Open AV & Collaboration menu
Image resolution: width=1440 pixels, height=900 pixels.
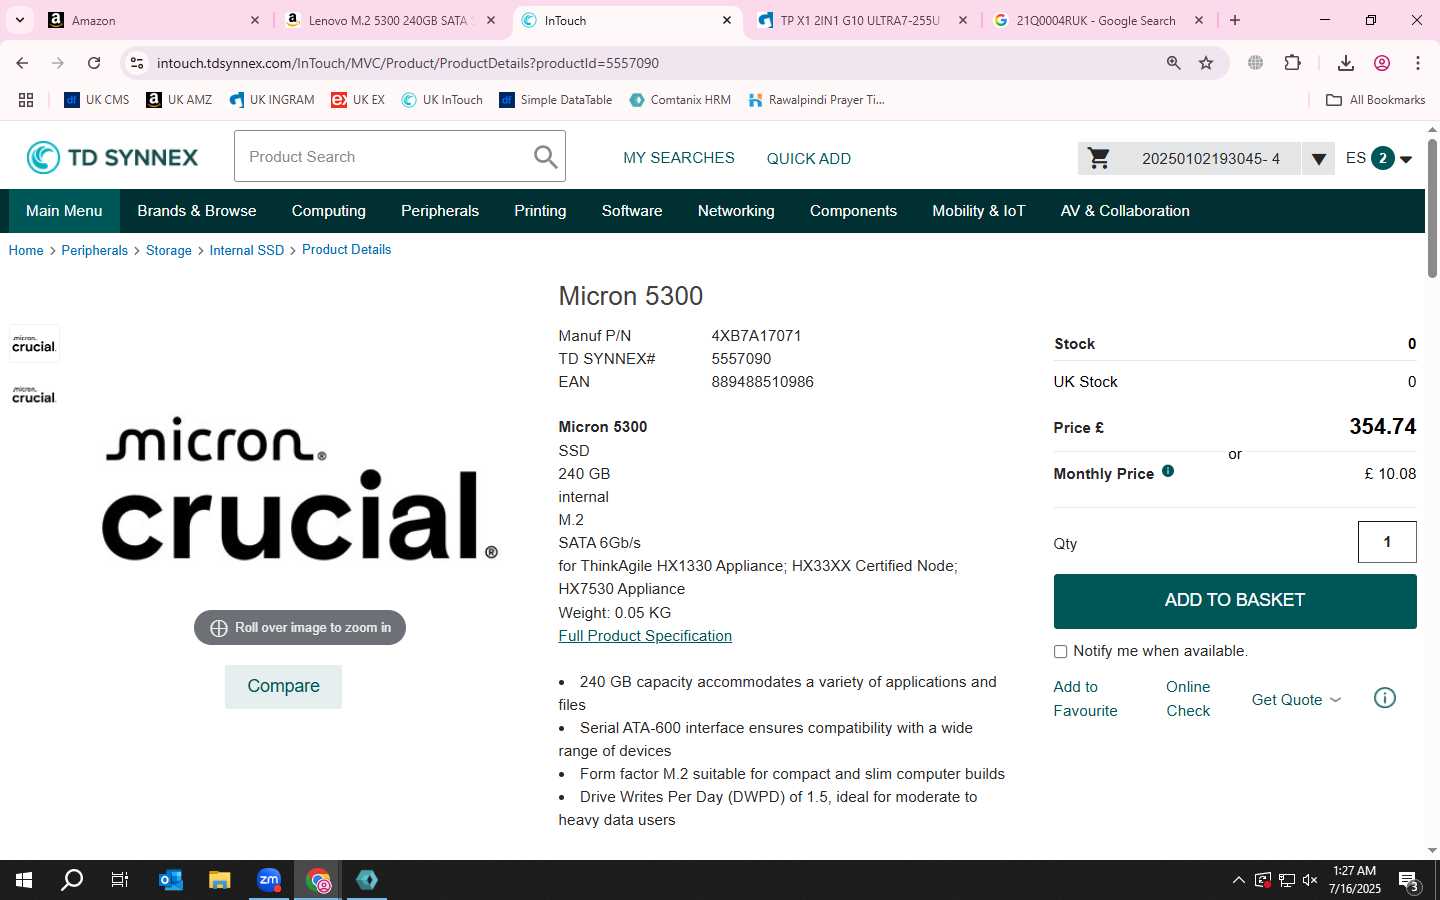(1125, 211)
